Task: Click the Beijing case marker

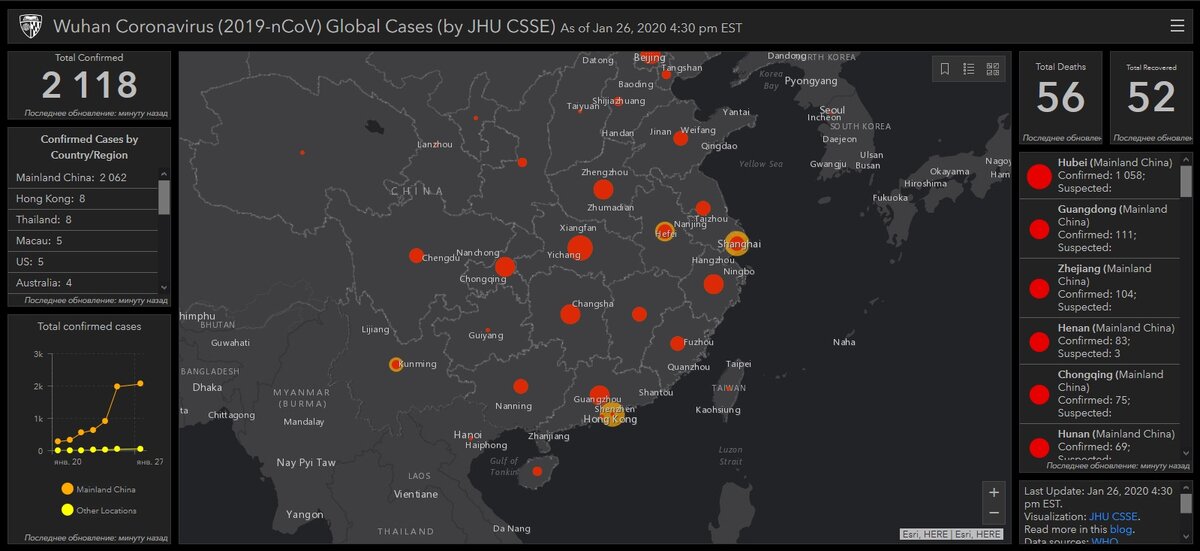Action: [x=650, y=56]
